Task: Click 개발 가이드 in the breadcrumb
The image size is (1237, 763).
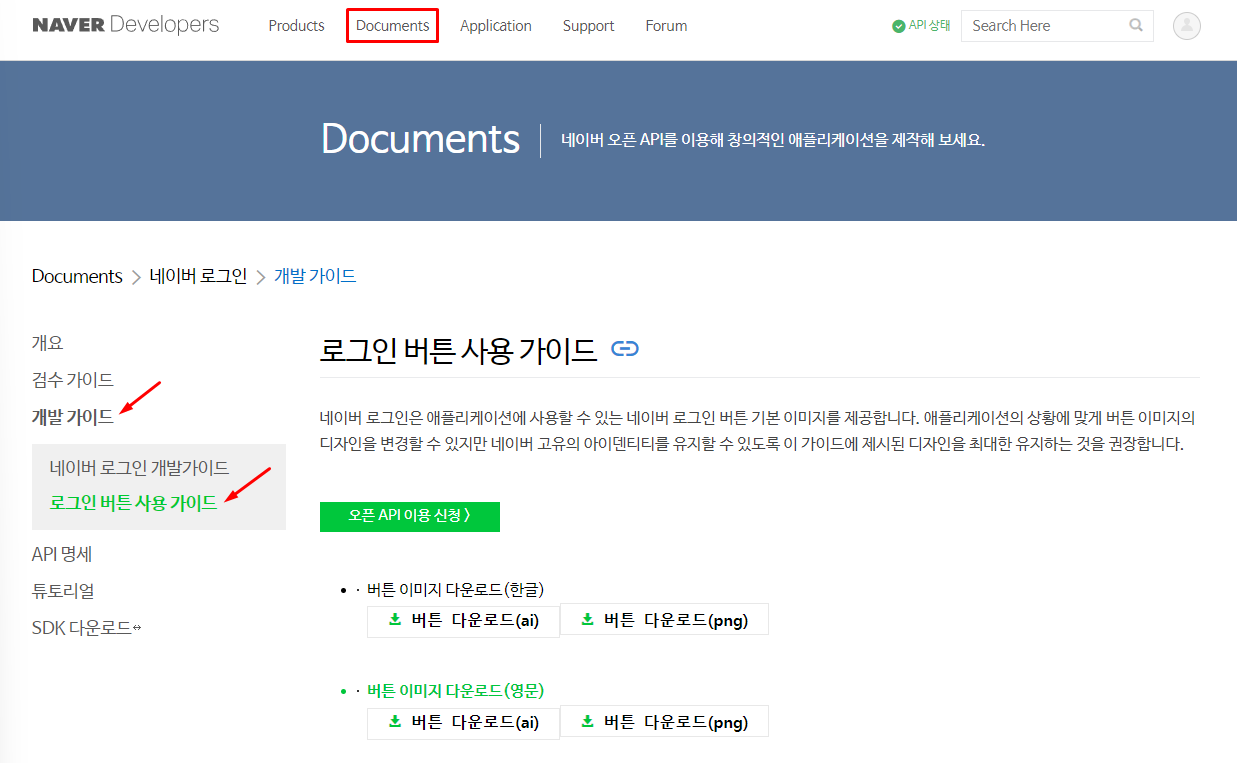Action: [x=315, y=276]
